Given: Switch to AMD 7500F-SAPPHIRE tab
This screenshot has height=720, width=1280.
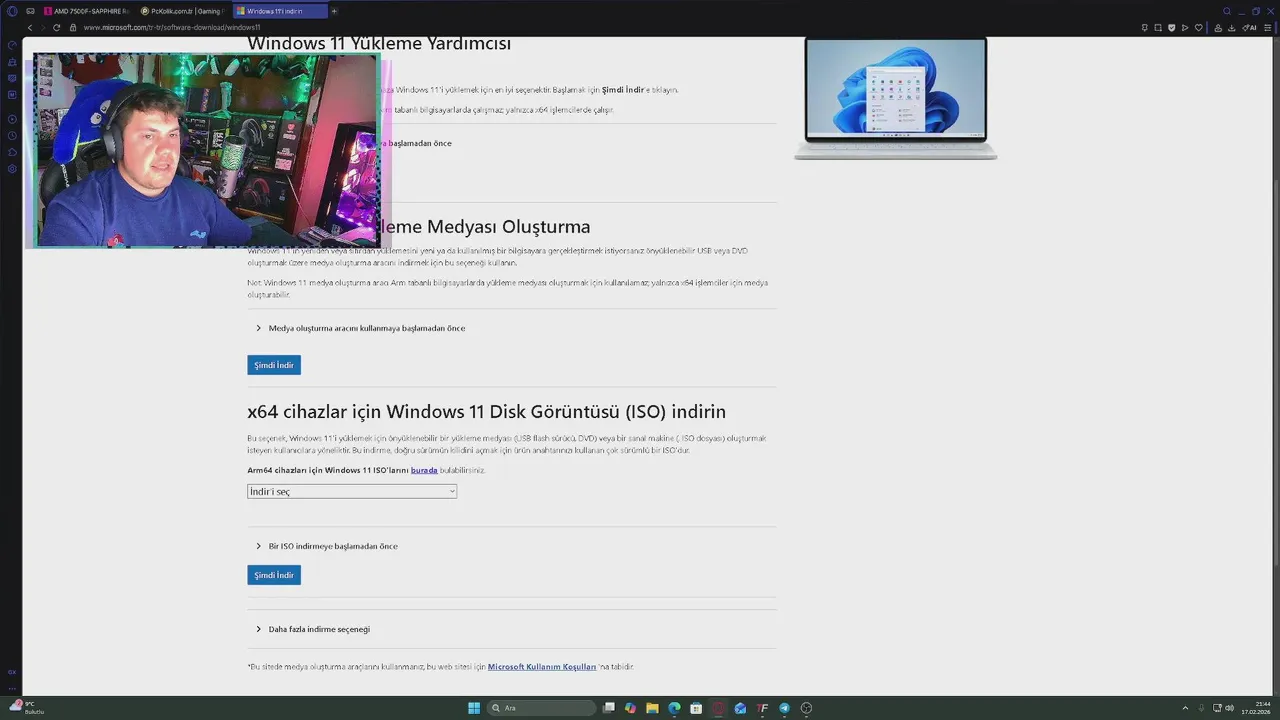Looking at the screenshot, I should [86, 11].
